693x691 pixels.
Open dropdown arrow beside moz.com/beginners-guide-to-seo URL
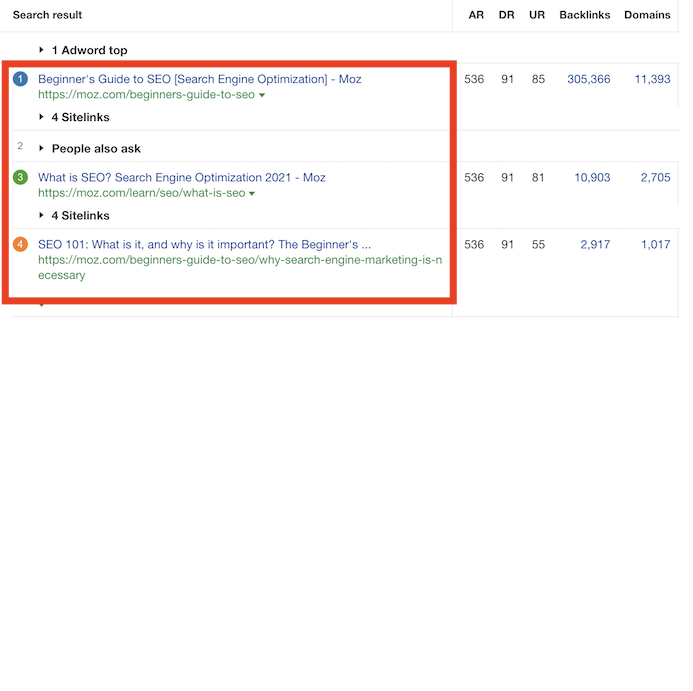pyautogui.click(x=262, y=95)
